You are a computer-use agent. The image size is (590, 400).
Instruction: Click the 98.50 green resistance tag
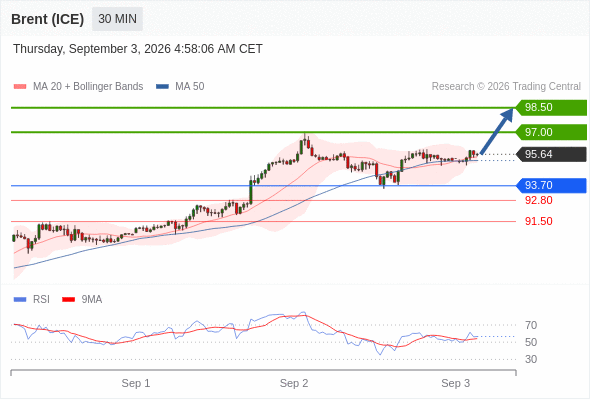coord(551,108)
